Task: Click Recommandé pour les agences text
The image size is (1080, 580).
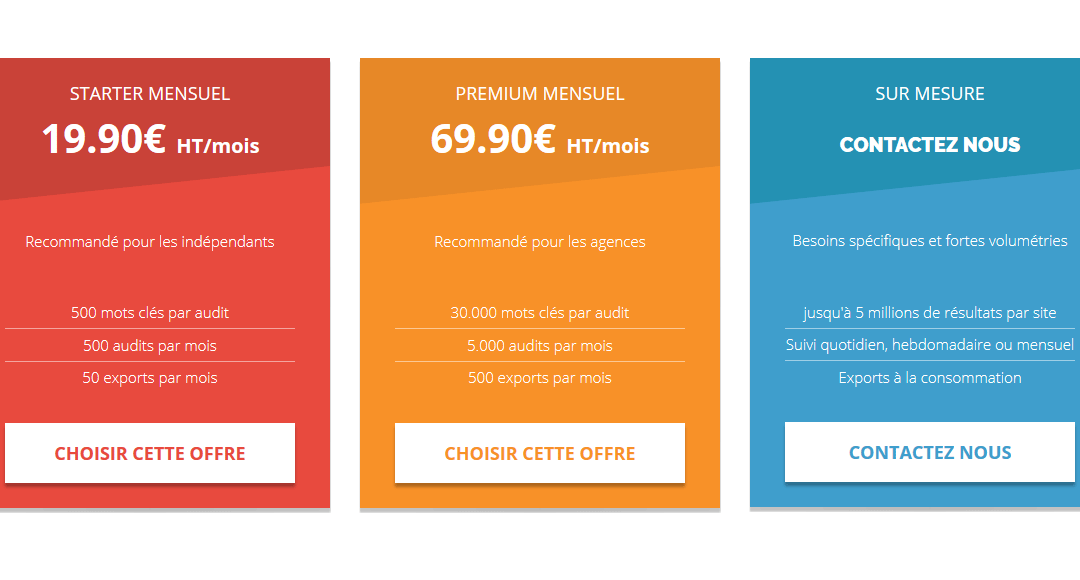Action: [x=540, y=242]
